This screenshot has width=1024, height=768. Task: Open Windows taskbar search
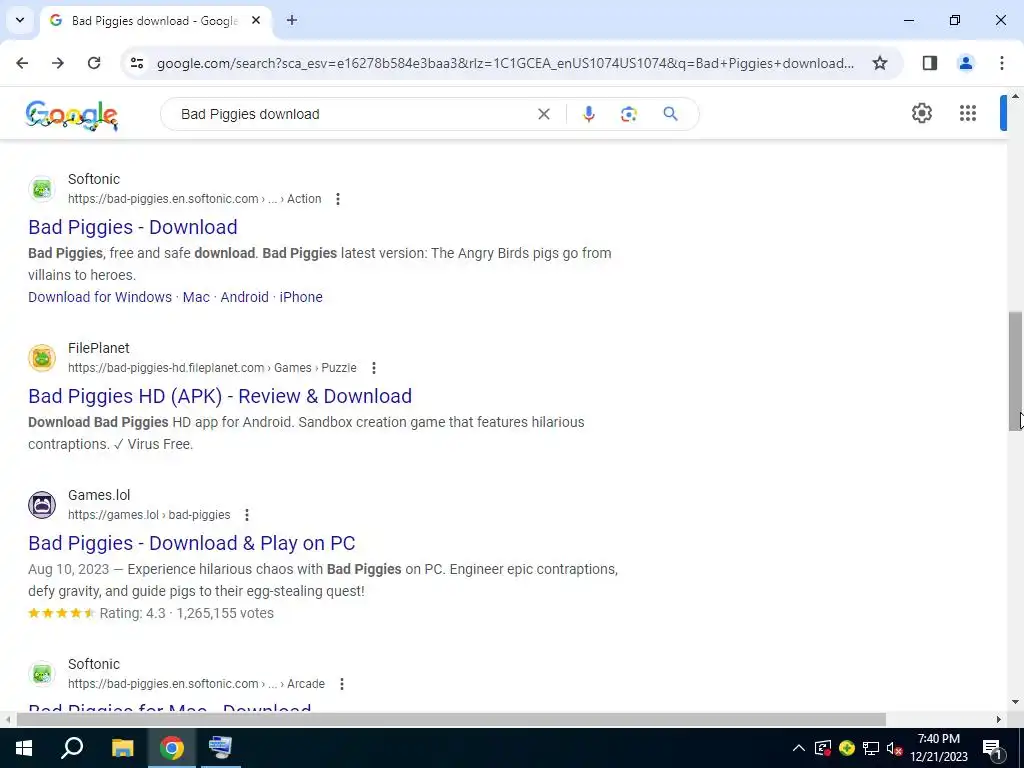coord(72,748)
